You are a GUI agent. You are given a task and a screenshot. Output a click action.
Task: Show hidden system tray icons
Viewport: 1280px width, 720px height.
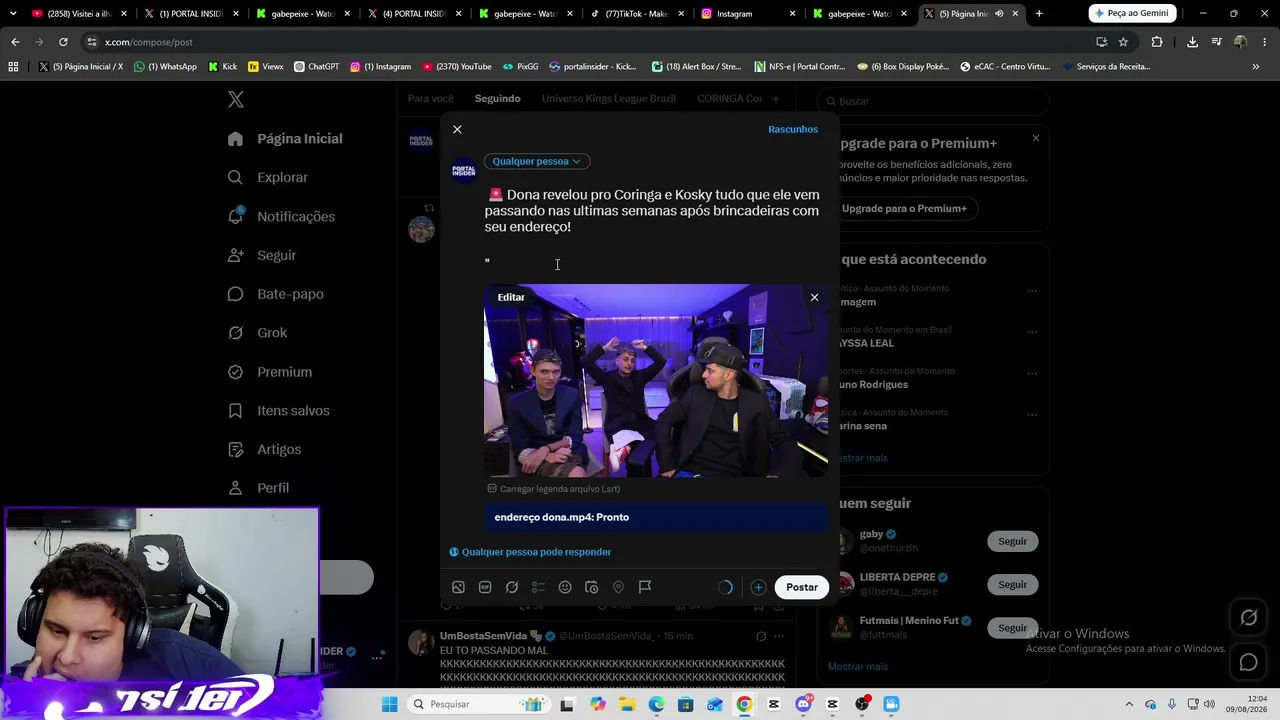1129,704
